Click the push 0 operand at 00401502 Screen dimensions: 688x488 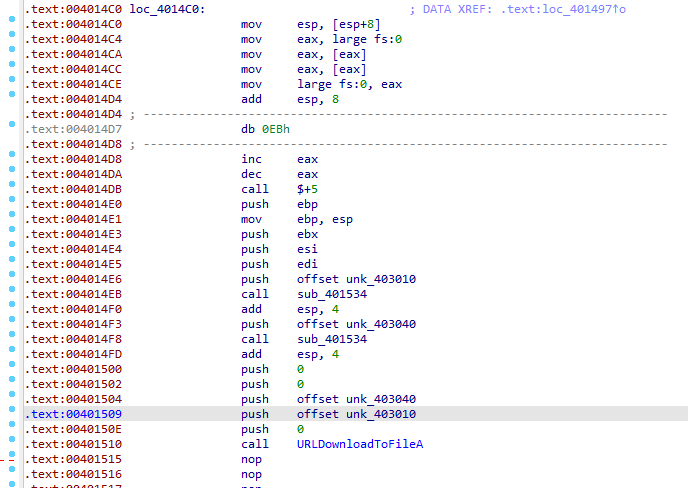coord(300,384)
